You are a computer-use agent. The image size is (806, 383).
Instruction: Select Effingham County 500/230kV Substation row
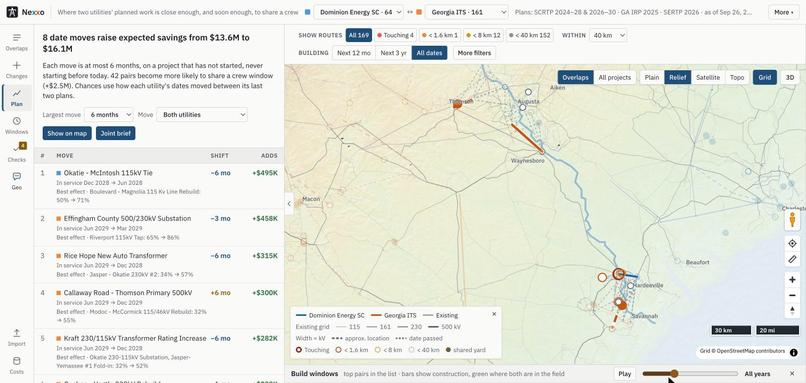[x=159, y=227]
